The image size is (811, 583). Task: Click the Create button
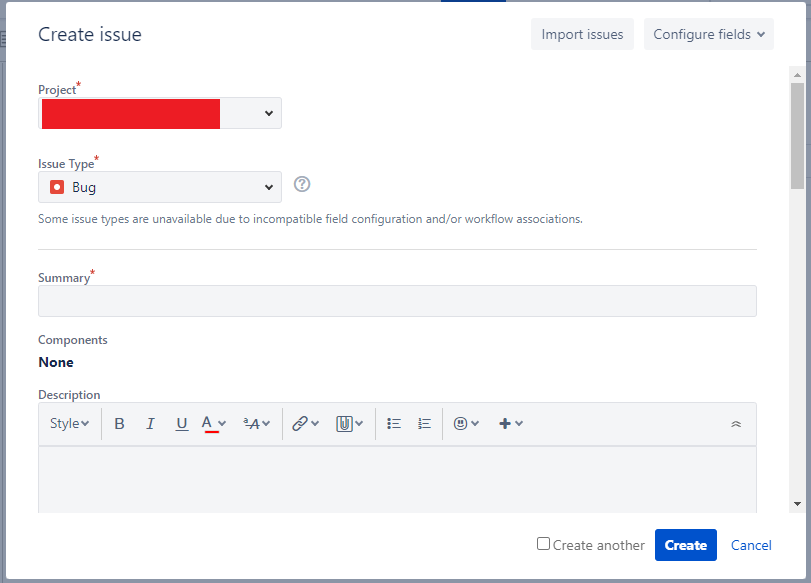pyautogui.click(x=685, y=545)
